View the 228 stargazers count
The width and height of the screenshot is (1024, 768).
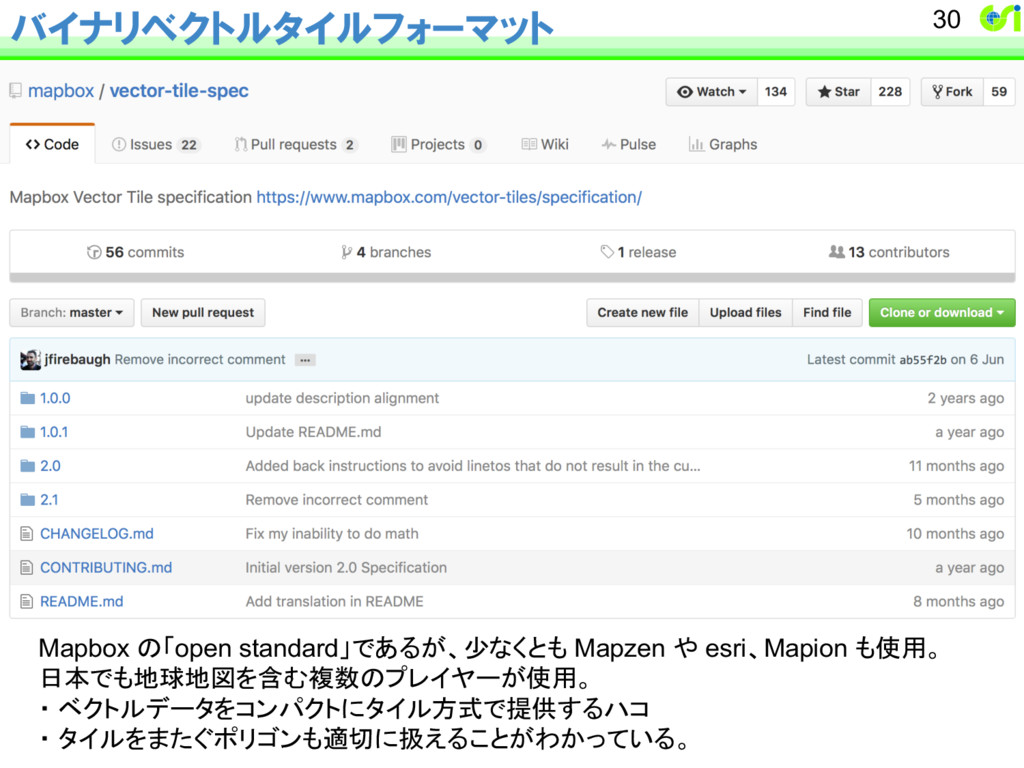[890, 92]
